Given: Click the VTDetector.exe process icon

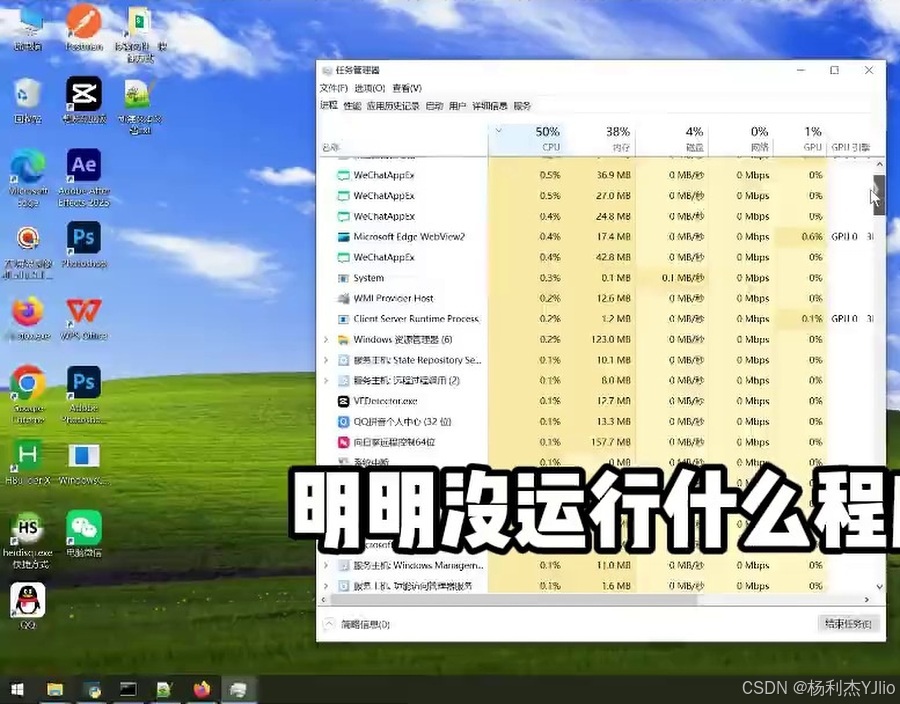Looking at the screenshot, I should 343,401.
